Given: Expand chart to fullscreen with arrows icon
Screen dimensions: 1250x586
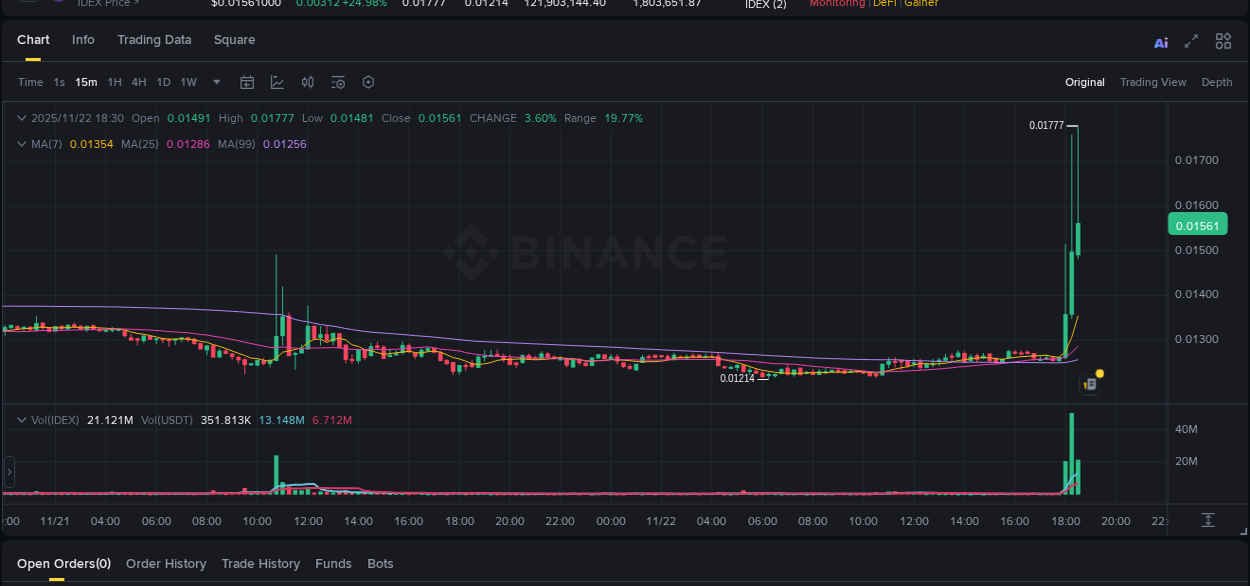Looking at the screenshot, I should pos(1191,42).
